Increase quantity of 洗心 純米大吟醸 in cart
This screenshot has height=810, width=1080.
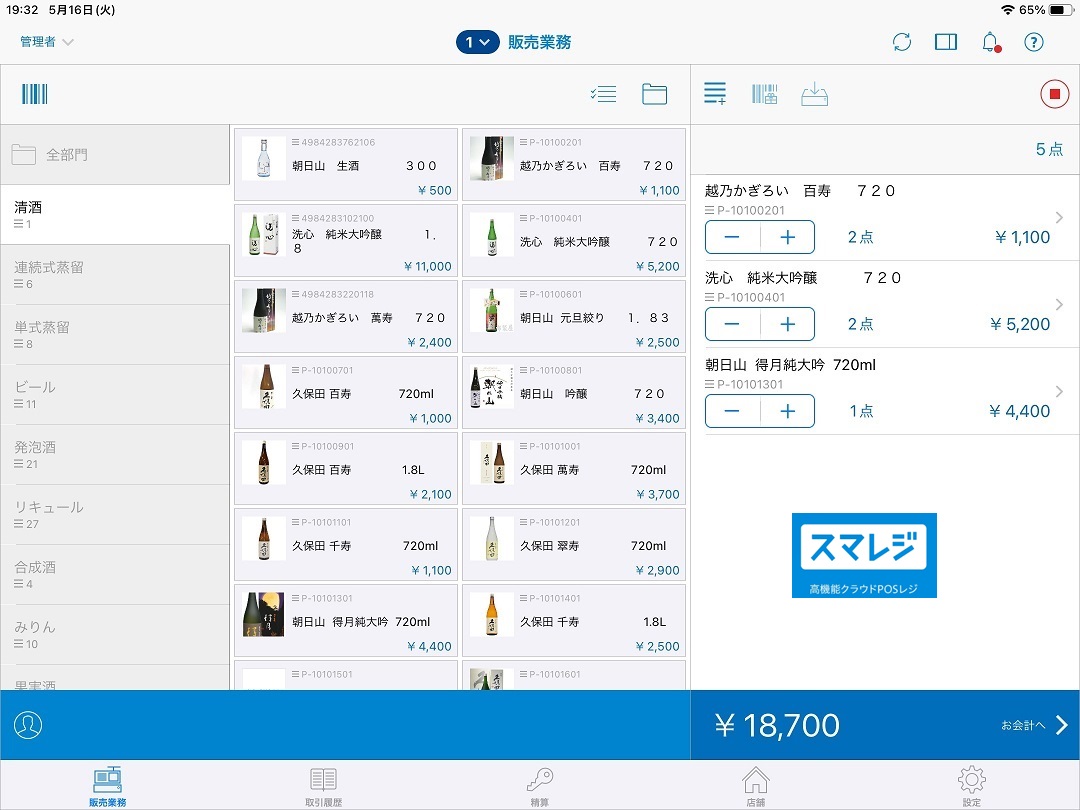(x=787, y=324)
